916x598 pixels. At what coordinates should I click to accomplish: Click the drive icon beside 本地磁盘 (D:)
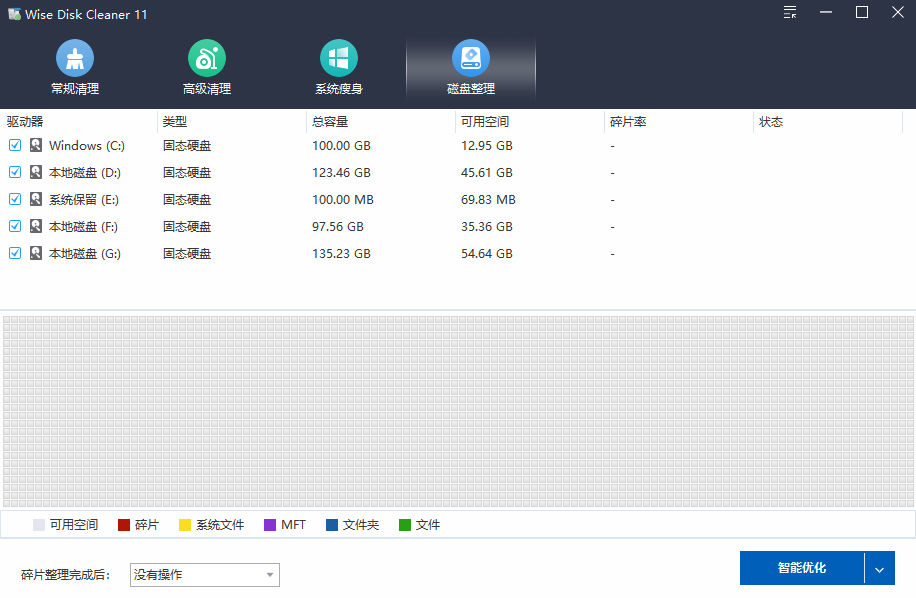point(34,172)
